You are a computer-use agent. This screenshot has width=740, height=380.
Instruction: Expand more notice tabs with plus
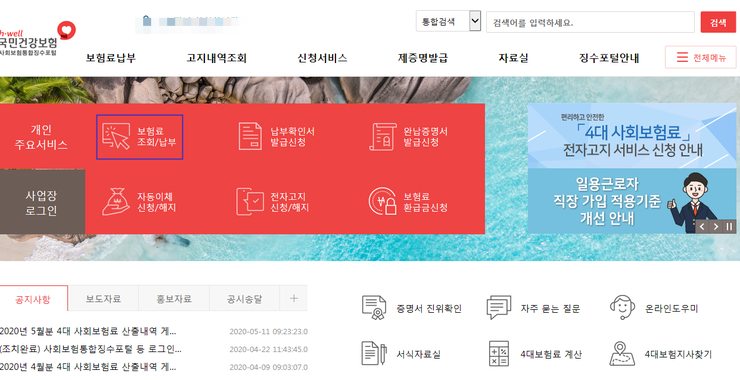(x=294, y=298)
